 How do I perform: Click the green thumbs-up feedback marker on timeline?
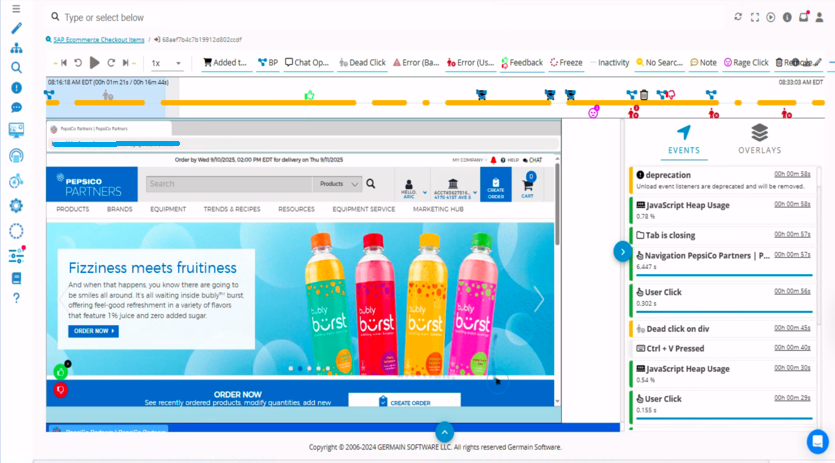coord(309,95)
